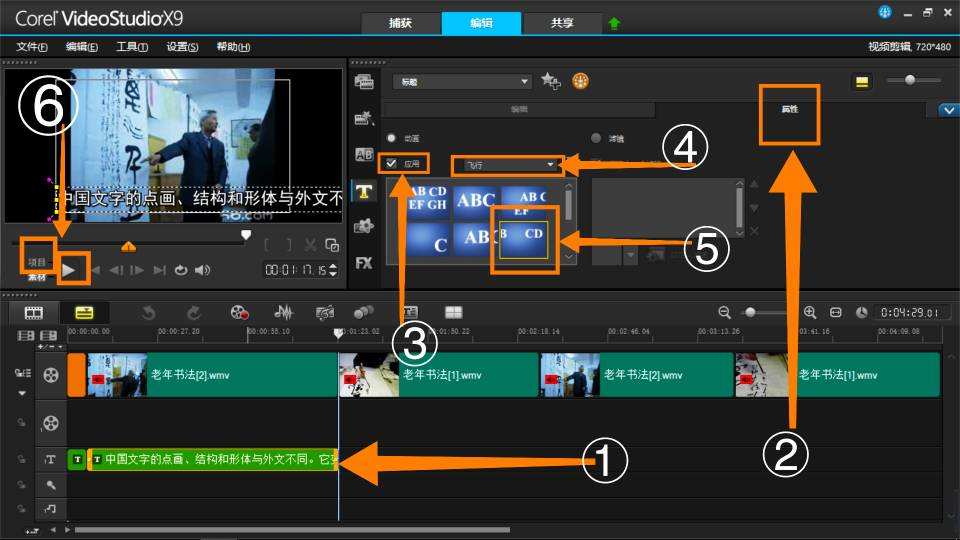Open the Graphic library icon
Screen dimensions: 960x540
click(x=364, y=227)
